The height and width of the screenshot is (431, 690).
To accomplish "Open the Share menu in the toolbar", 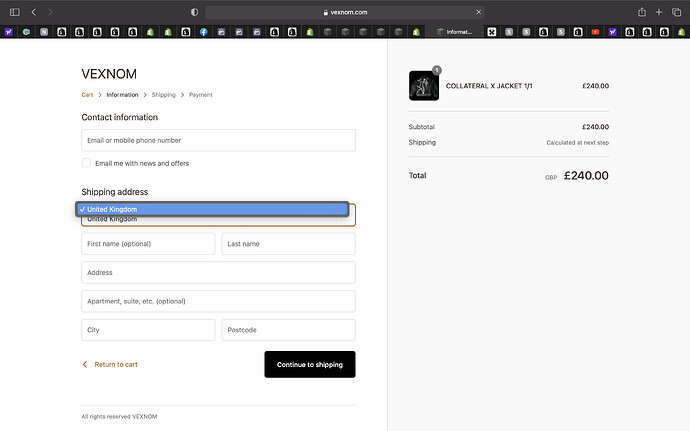I will [x=642, y=12].
